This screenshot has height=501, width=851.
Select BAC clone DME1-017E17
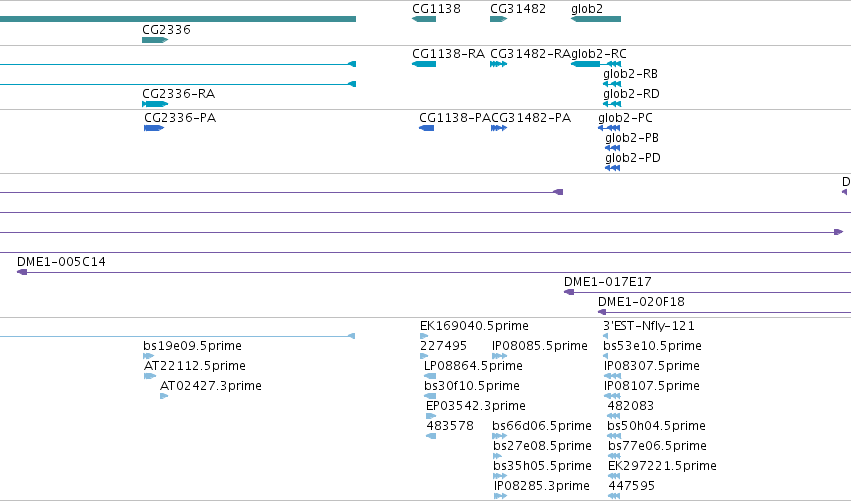[708, 293]
